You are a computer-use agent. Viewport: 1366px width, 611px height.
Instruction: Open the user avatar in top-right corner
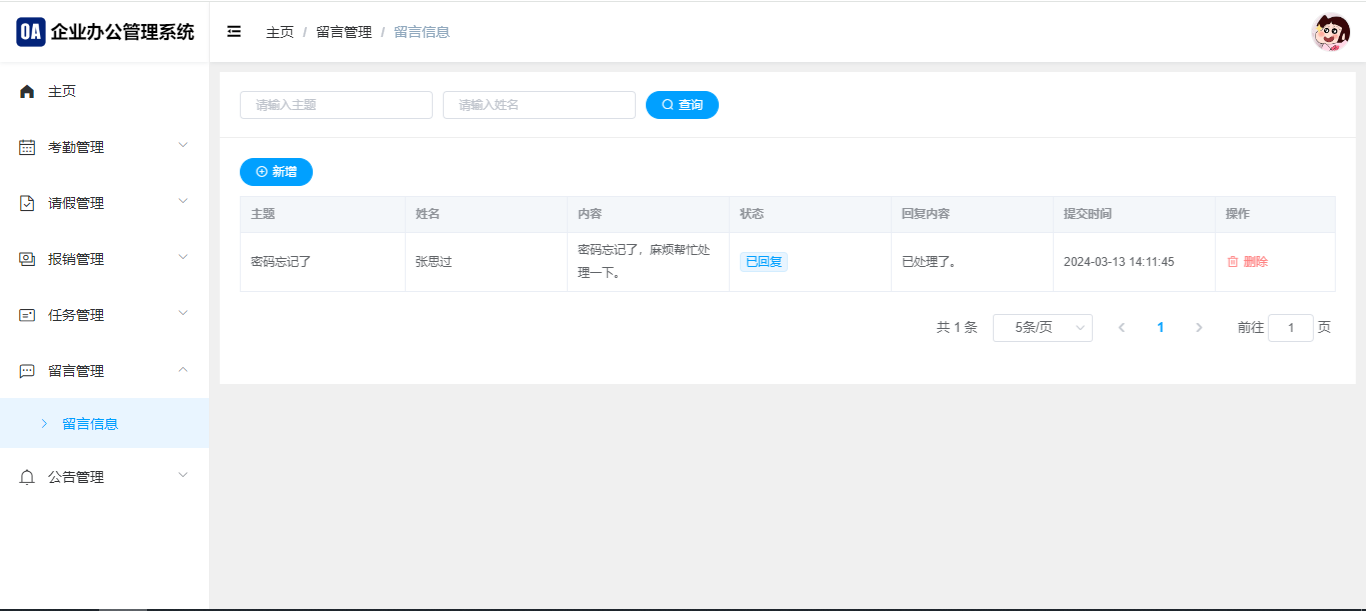point(1330,33)
